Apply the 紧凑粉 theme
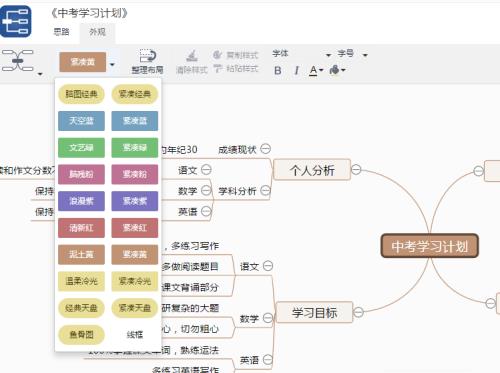This screenshot has width=500, height=373. [x=135, y=174]
